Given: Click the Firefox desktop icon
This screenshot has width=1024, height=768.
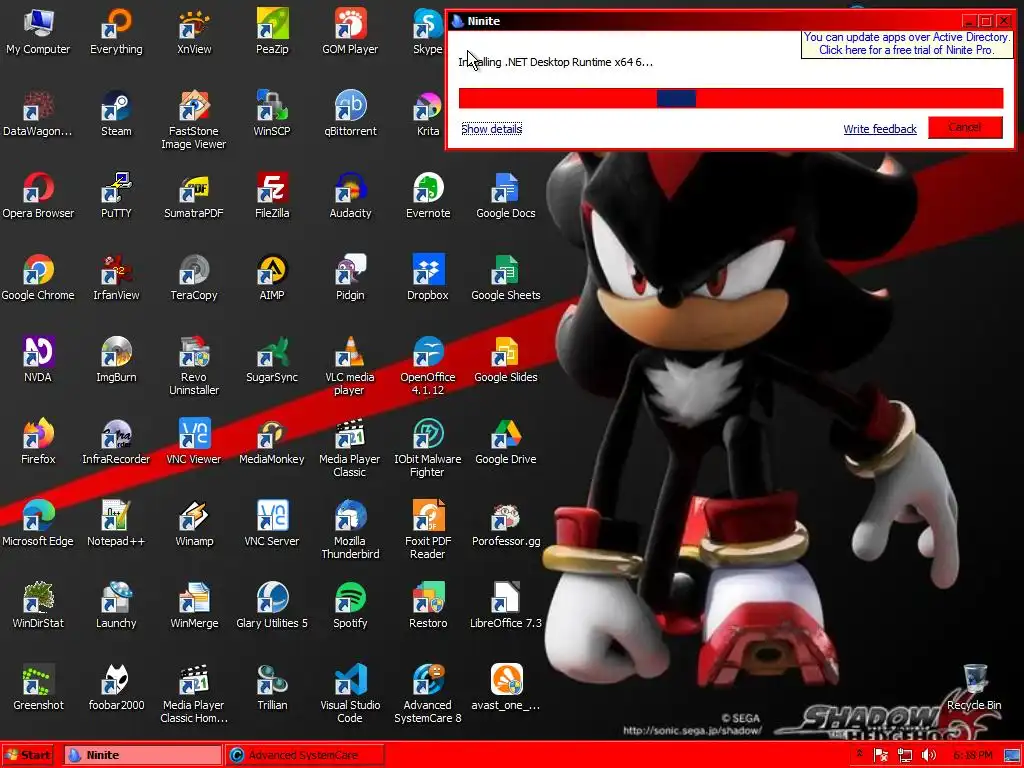Looking at the screenshot, I should [x=38, y=441].
